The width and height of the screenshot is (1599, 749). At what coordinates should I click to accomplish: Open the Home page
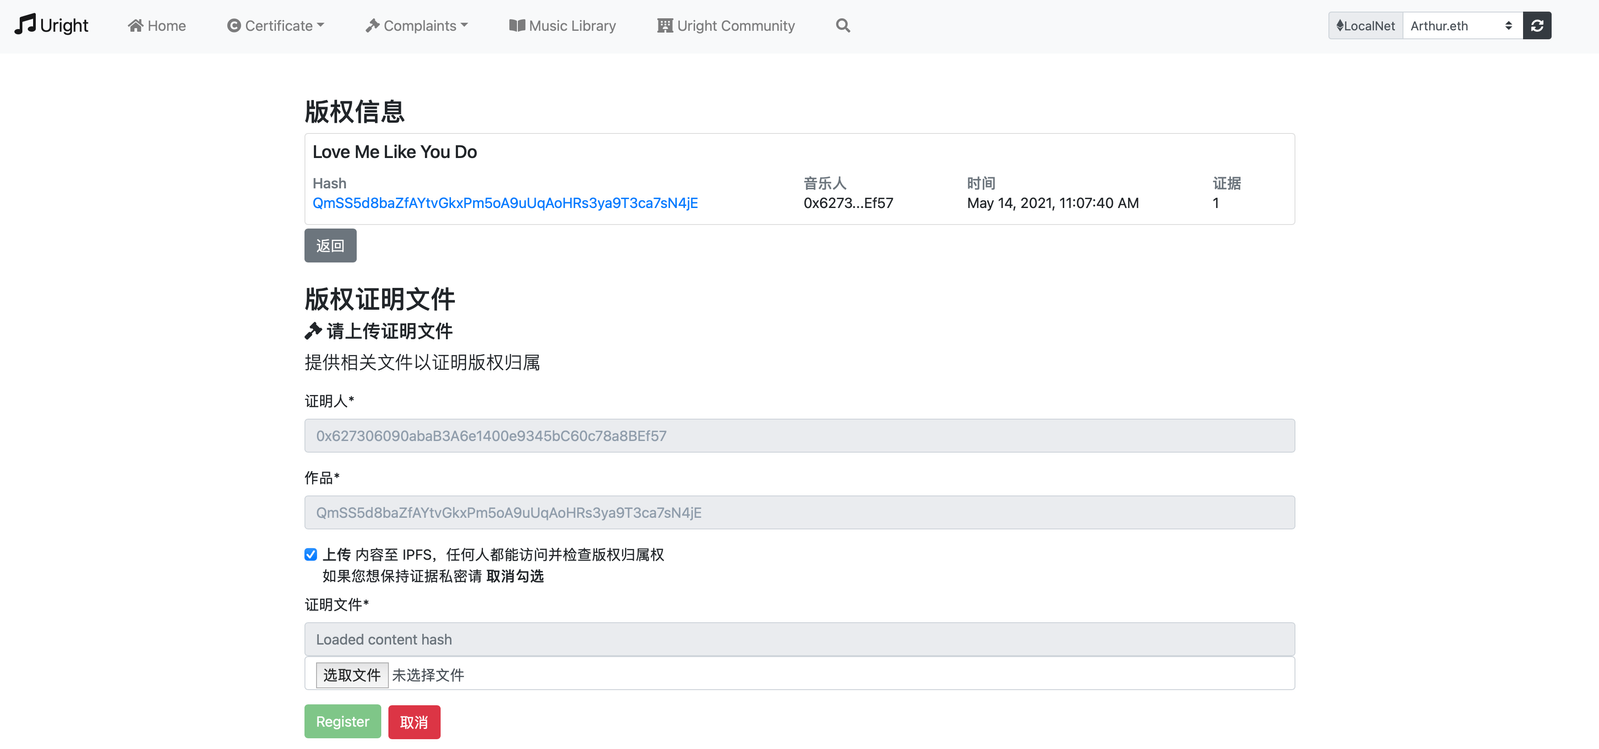point(157,26)
